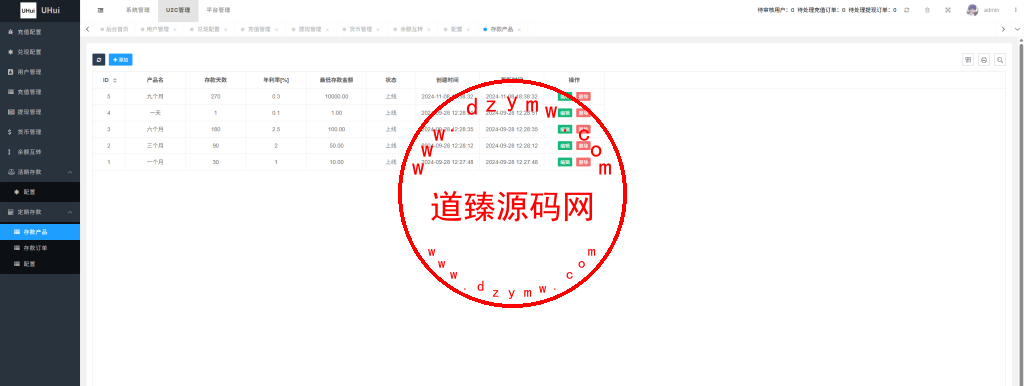This screenshot has width=1024, height=386.
Task: Open the column filter icon above table
Action: click(x=968, y=59)
